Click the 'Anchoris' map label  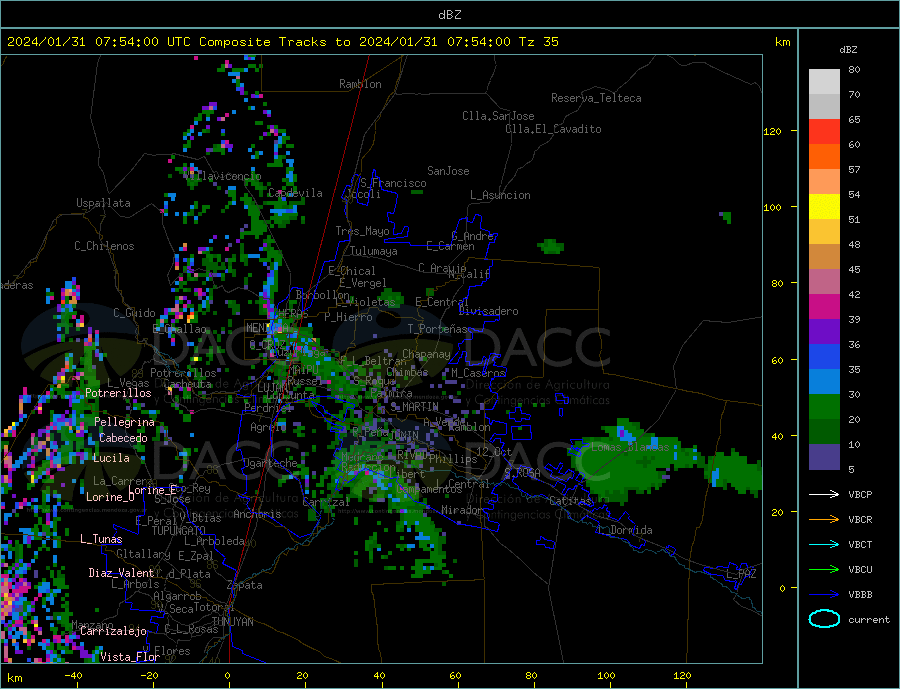click(x=257, y=514)
